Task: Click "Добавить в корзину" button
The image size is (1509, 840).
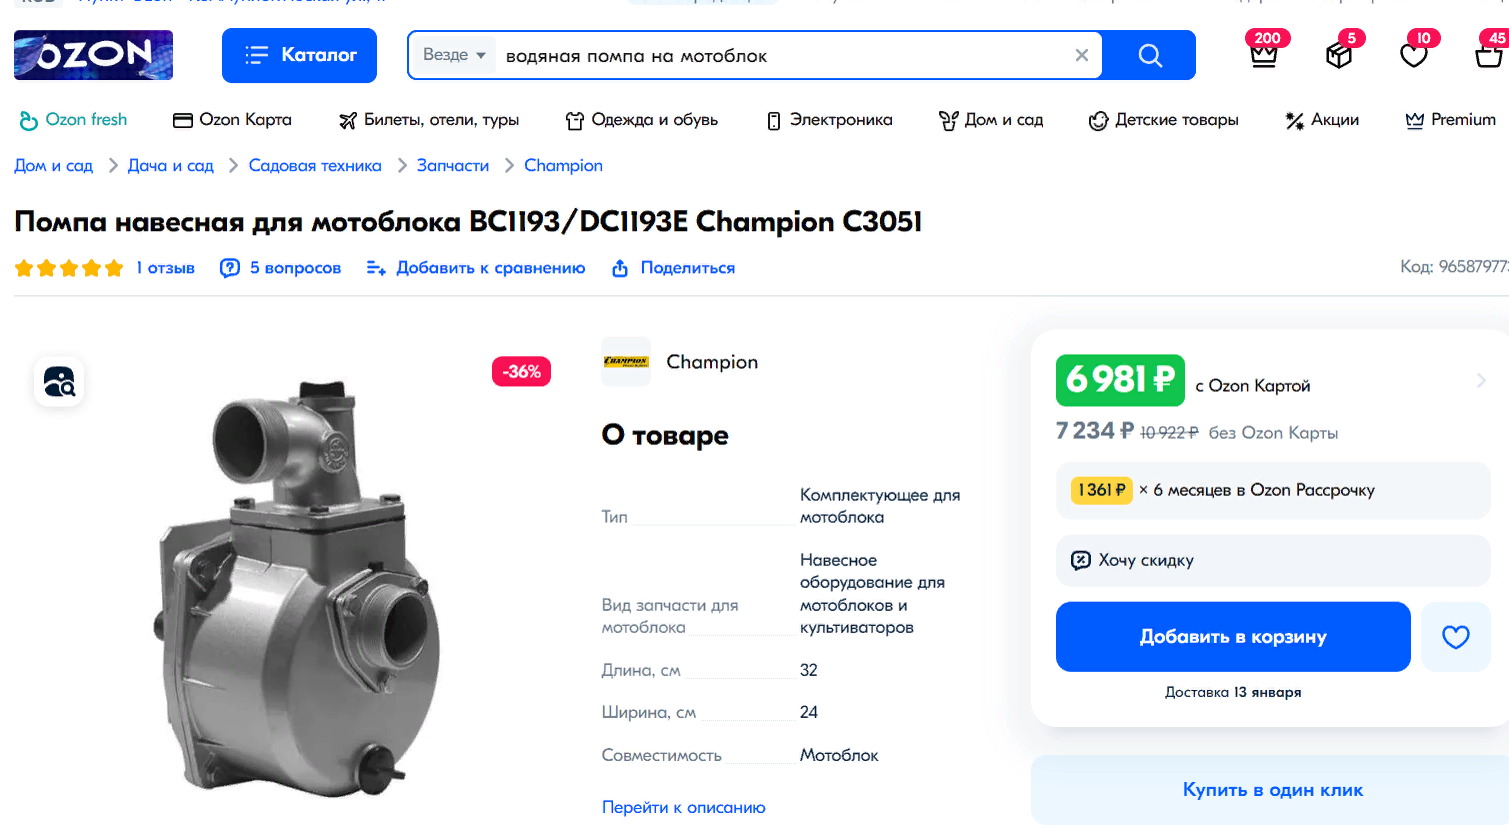Action: tap(1232, 637)
